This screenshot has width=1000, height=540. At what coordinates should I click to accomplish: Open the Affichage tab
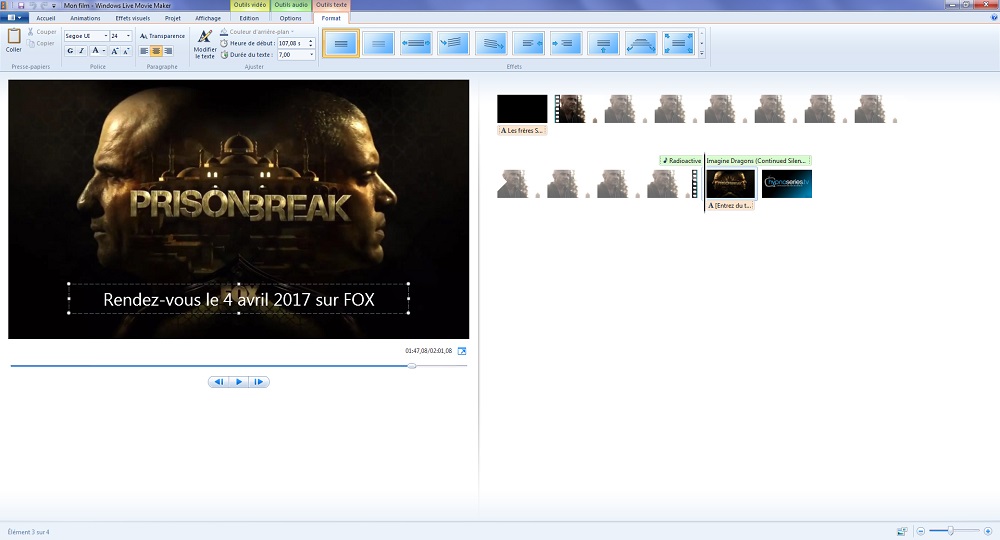[208, 18]
